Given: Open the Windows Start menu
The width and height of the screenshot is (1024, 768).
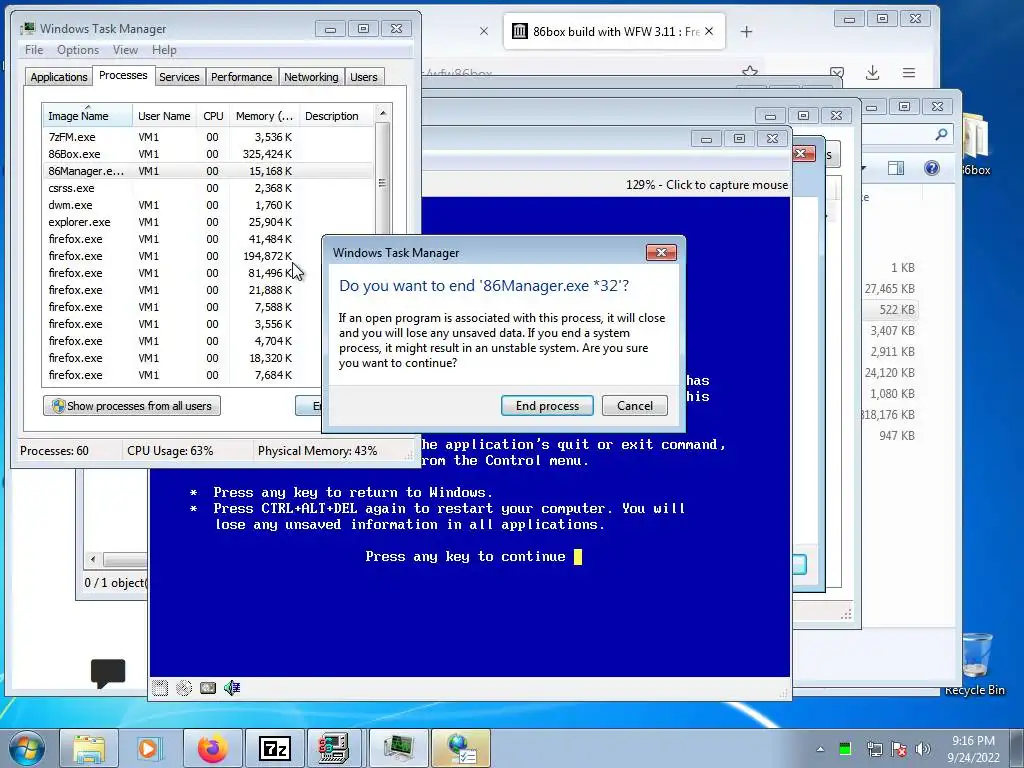Looking at the screenshot, I should (27, 748).
